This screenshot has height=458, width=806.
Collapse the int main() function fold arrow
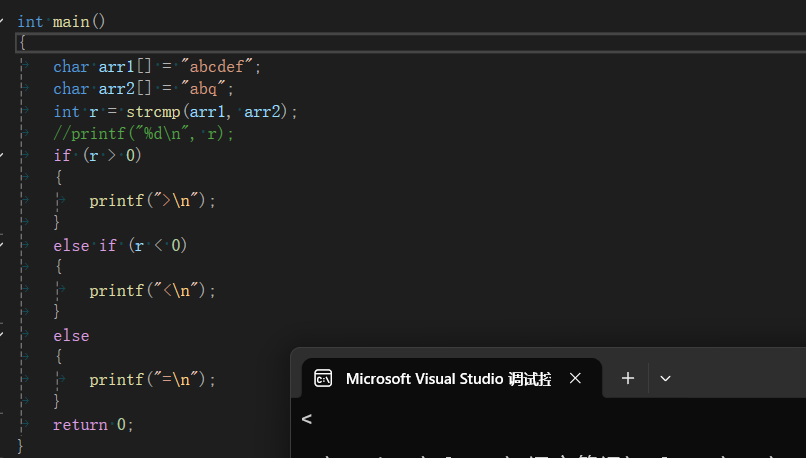[x=2, y=21]
